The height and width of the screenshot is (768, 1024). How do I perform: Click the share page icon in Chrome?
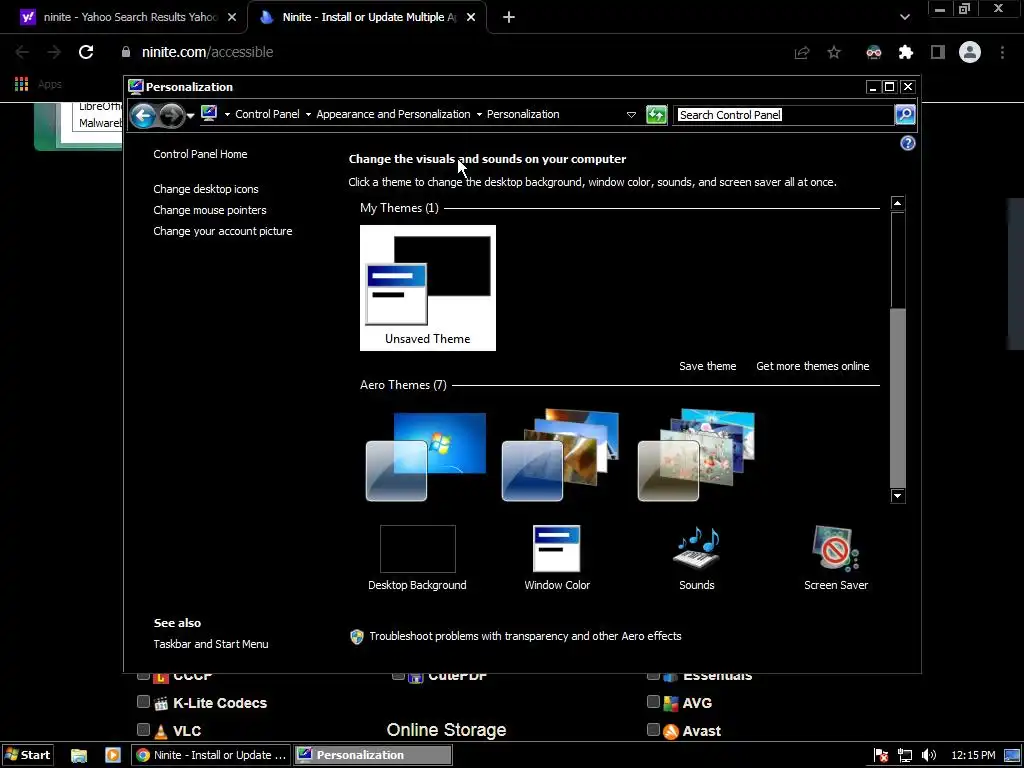click(x=802, y=52)
